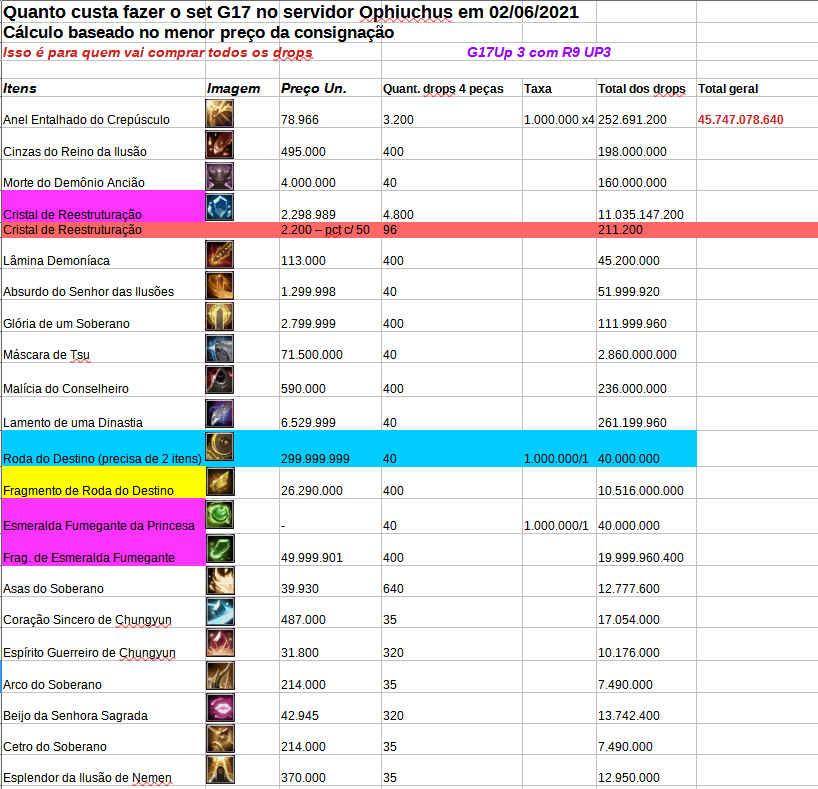The height and width of the screenshot is (789, 818).
Task: Select the Roda do Destino item icon
Action: (x=220, y=446)
